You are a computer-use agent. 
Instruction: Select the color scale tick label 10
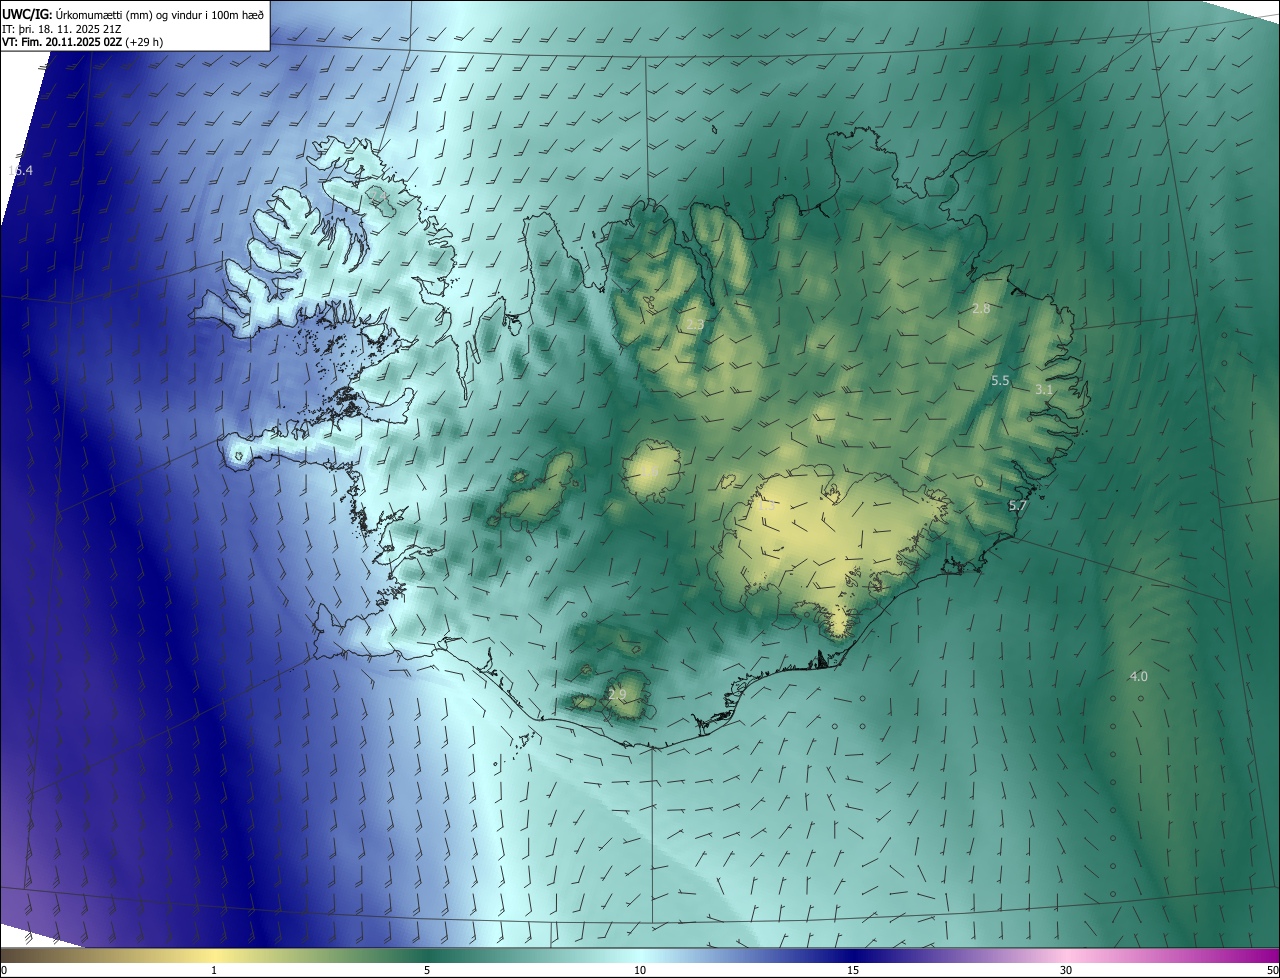[x=640, y=971]
